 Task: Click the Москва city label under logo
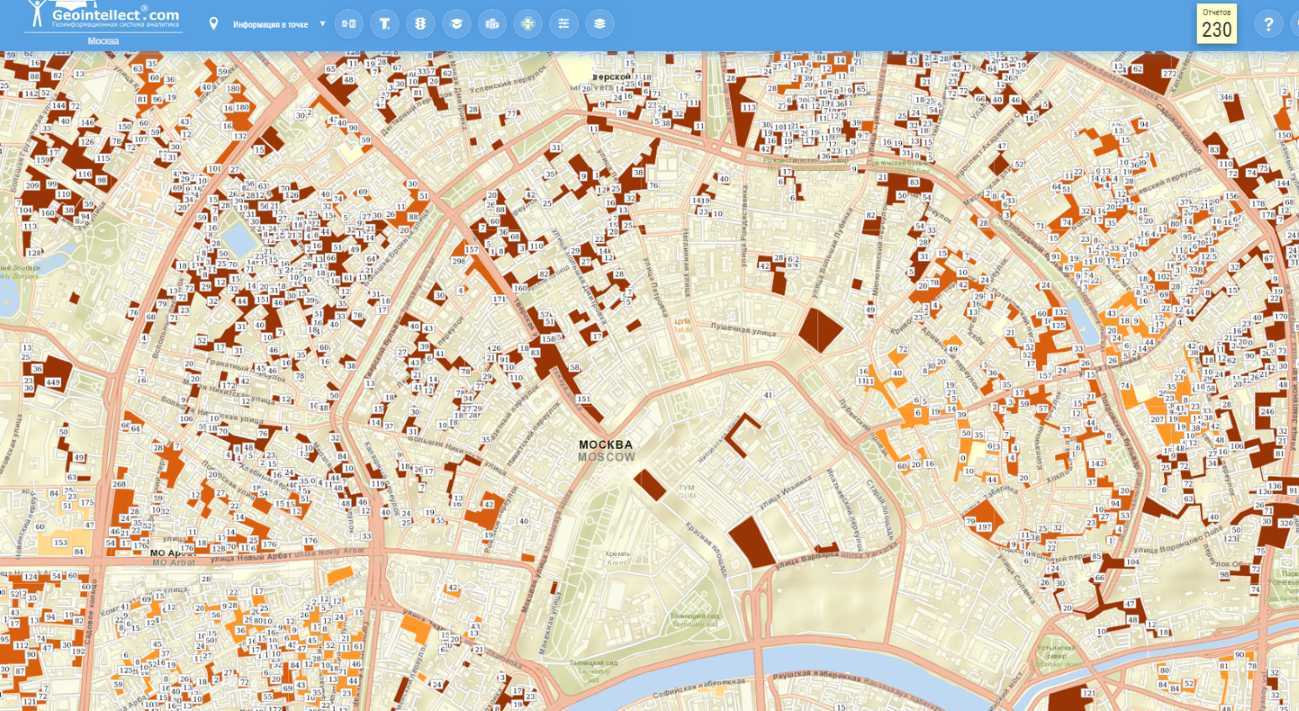103,41
